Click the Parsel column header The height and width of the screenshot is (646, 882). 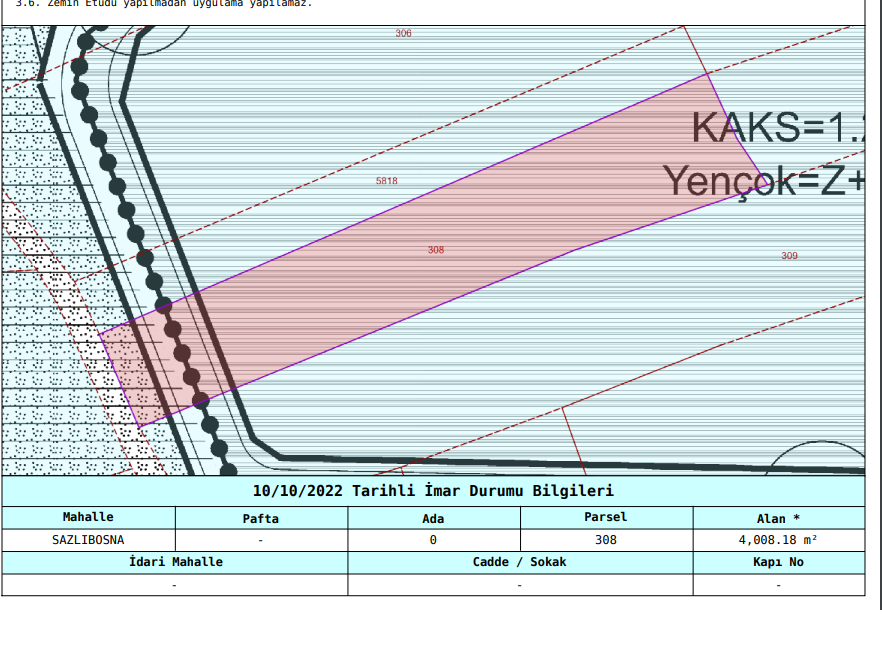[x=605, y=517]
